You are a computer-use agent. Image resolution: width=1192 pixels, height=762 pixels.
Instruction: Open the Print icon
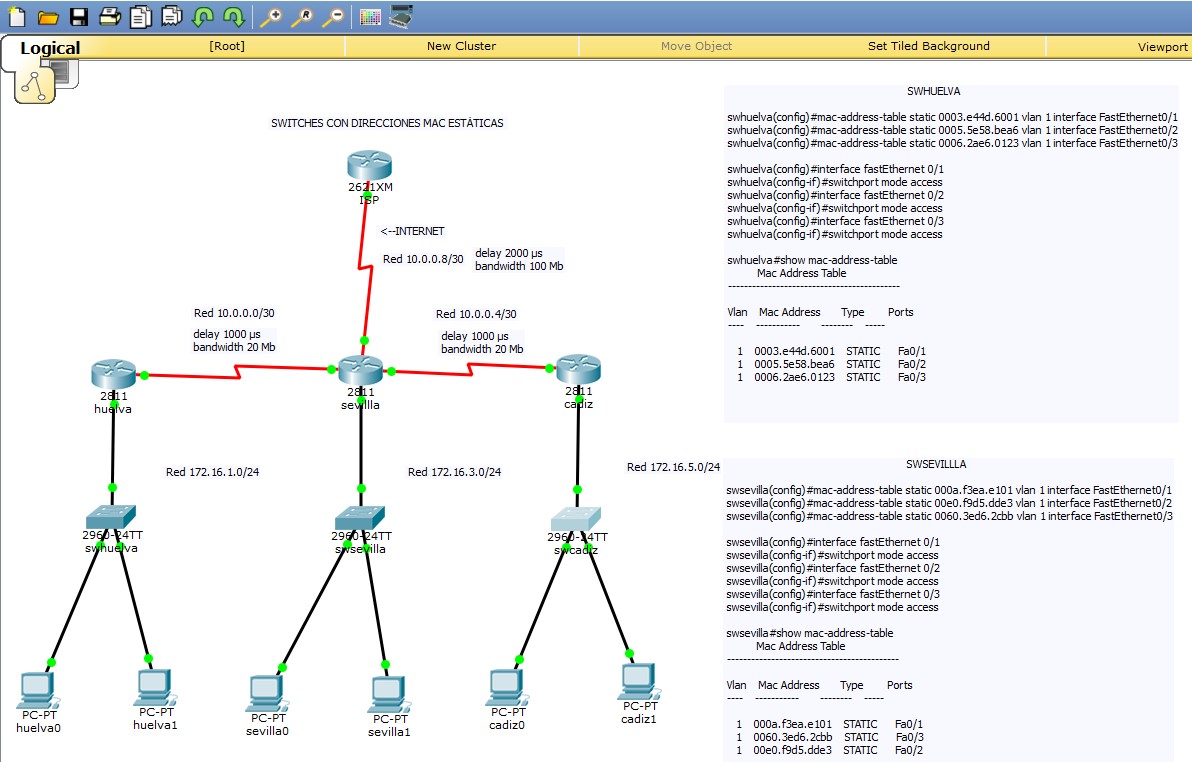click(110, 16)
